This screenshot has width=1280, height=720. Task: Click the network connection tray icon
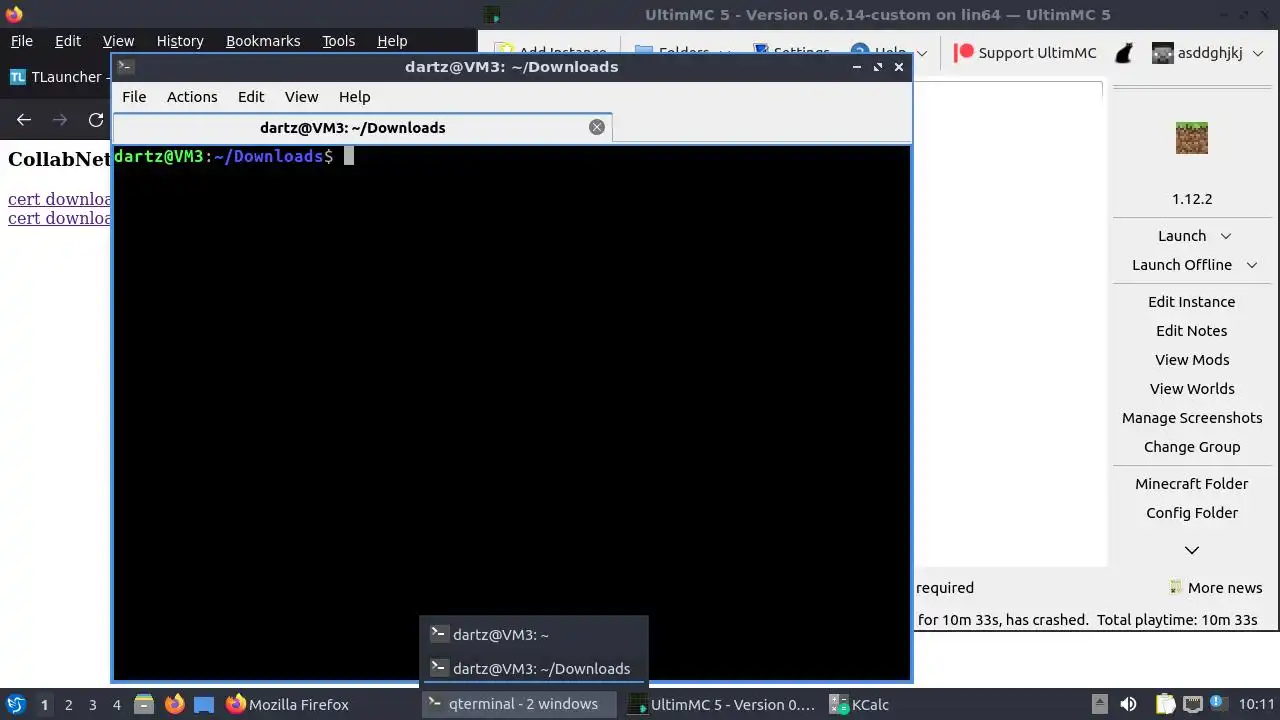(1192, 704)
